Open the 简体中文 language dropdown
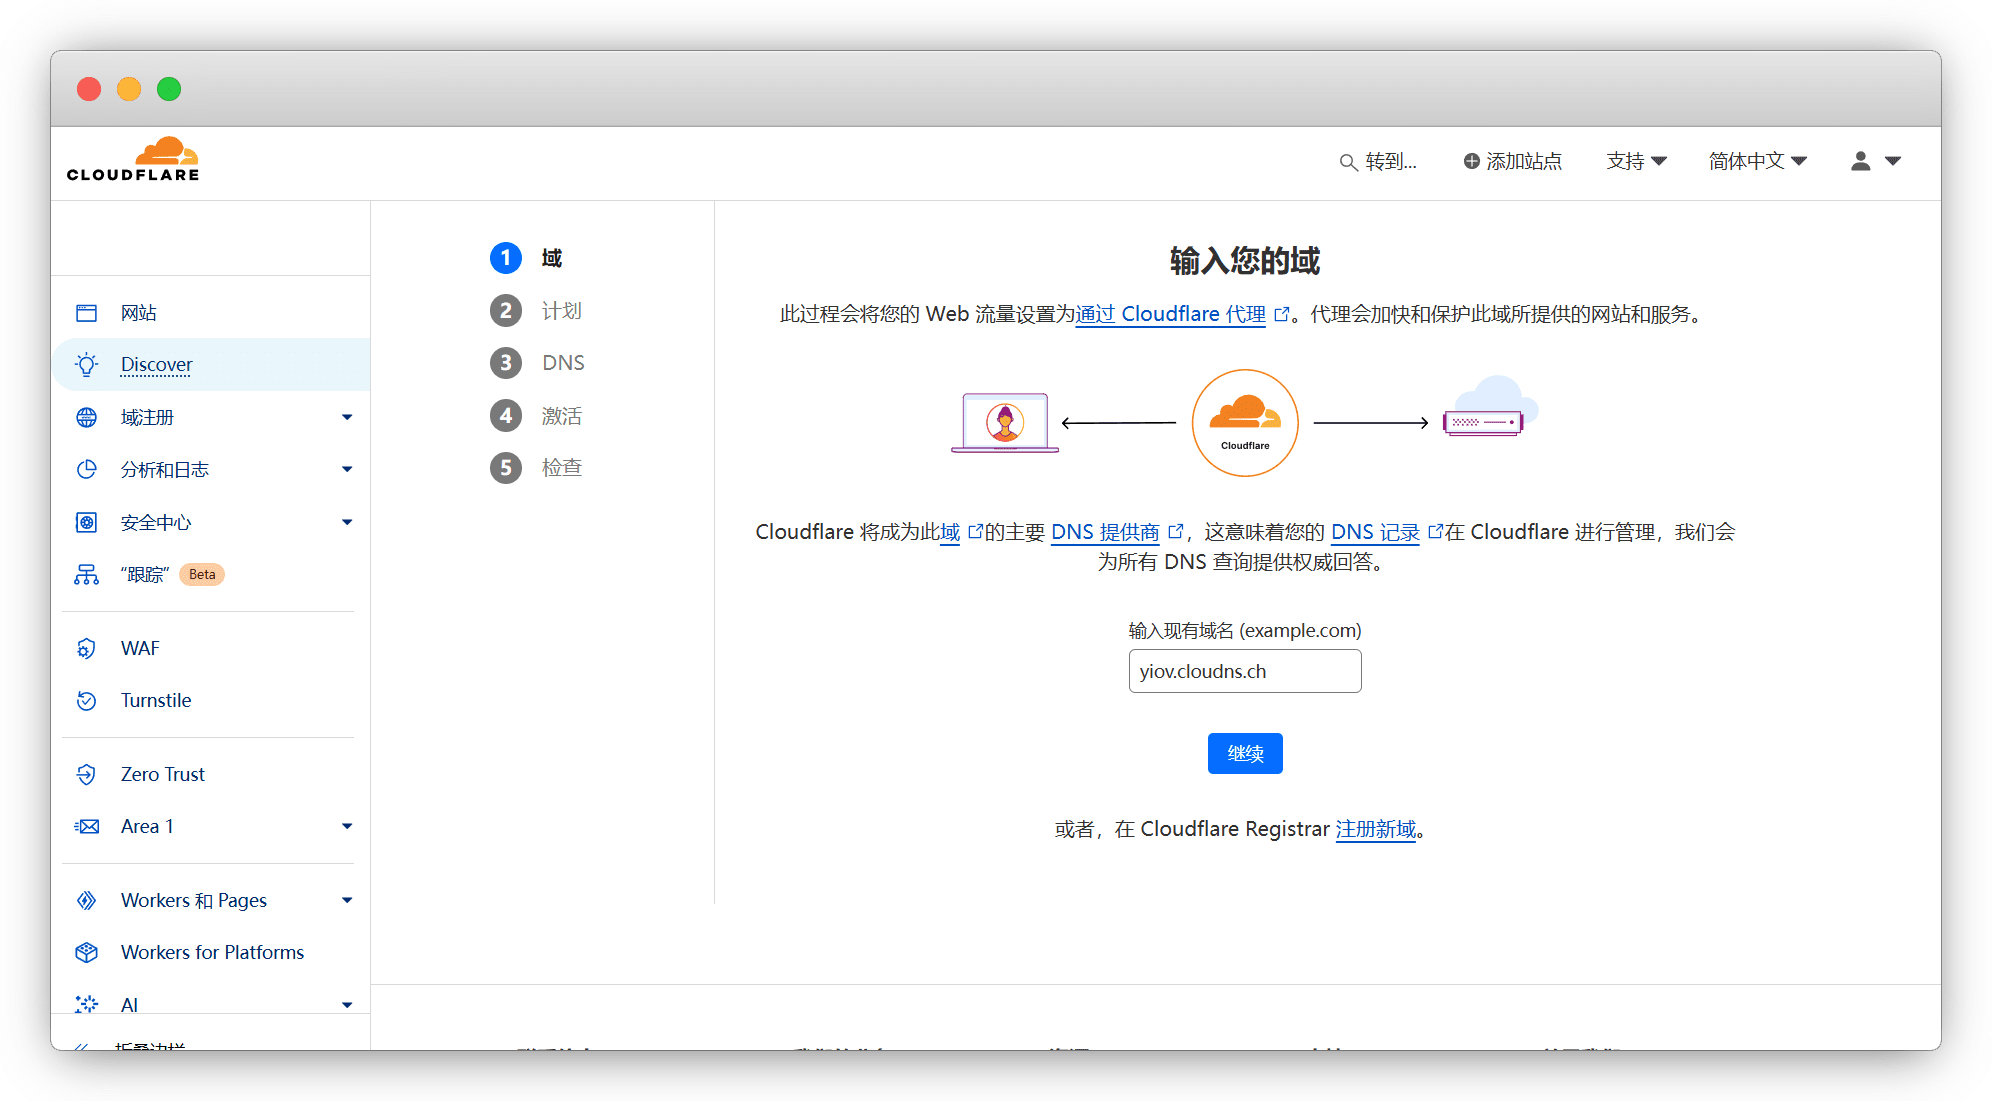Image resolution: width=1992 pixels, height=1101 pixels. pyautogui.click(x=1757, y=161)
